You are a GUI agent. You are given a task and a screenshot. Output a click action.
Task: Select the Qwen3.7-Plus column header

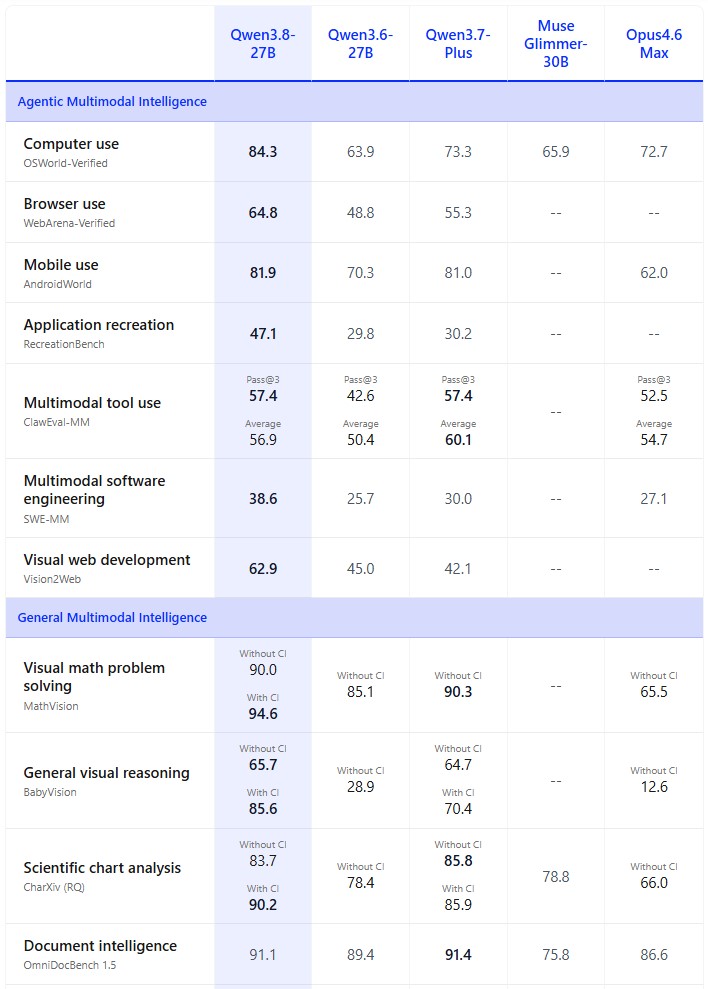click(x=458, y=44)
